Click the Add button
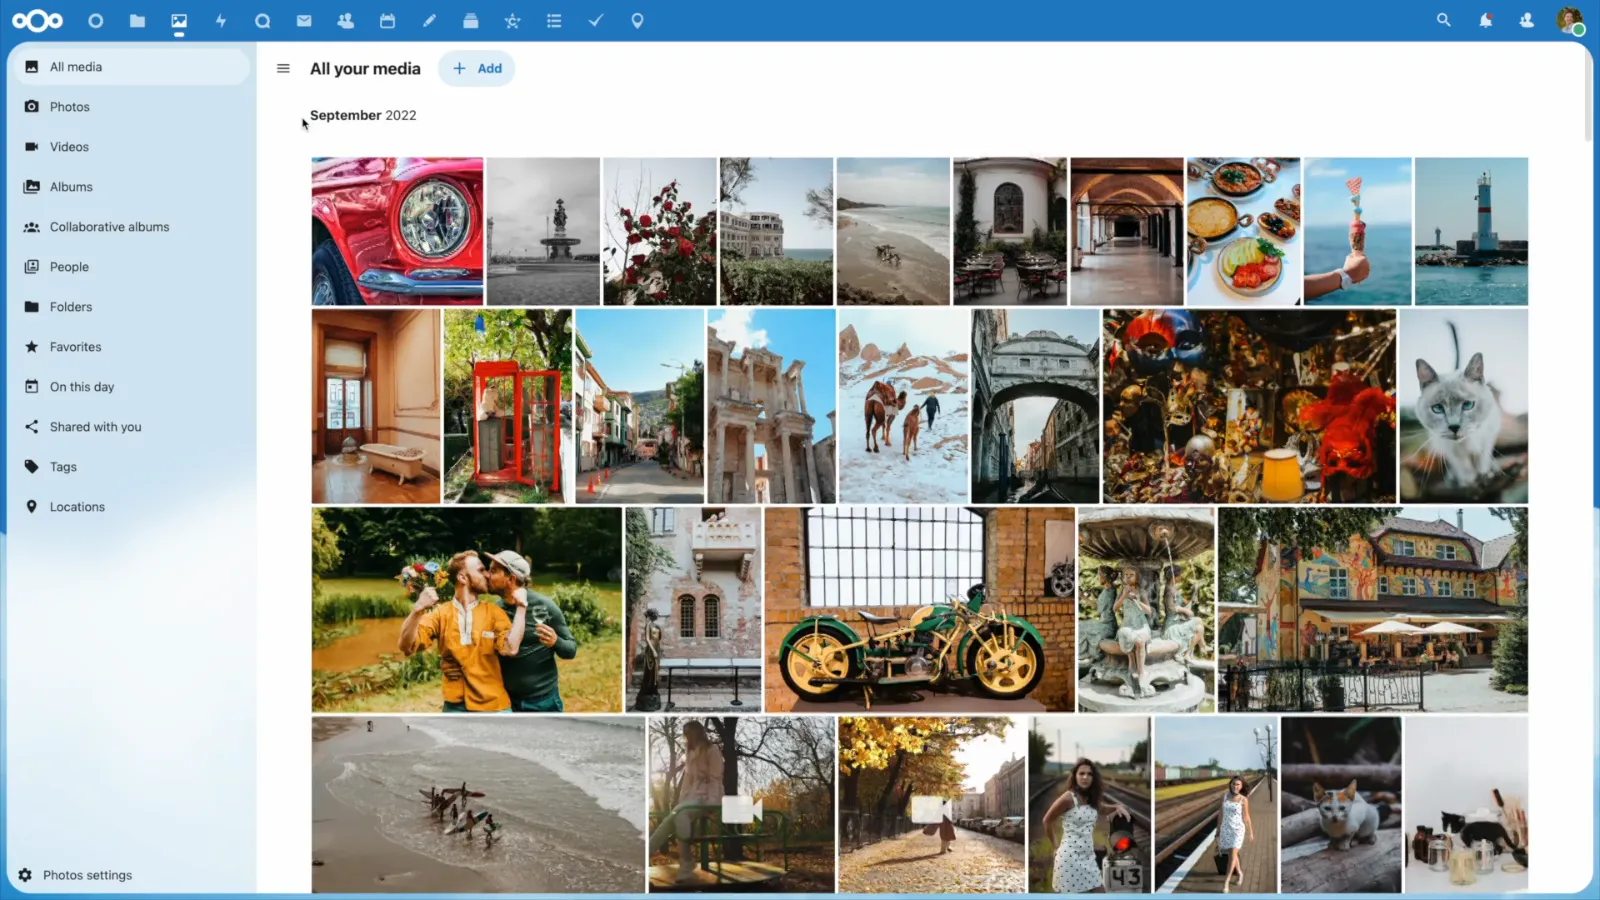The width and height of the screenshot is (1600, 900). [x=477, y=68]
